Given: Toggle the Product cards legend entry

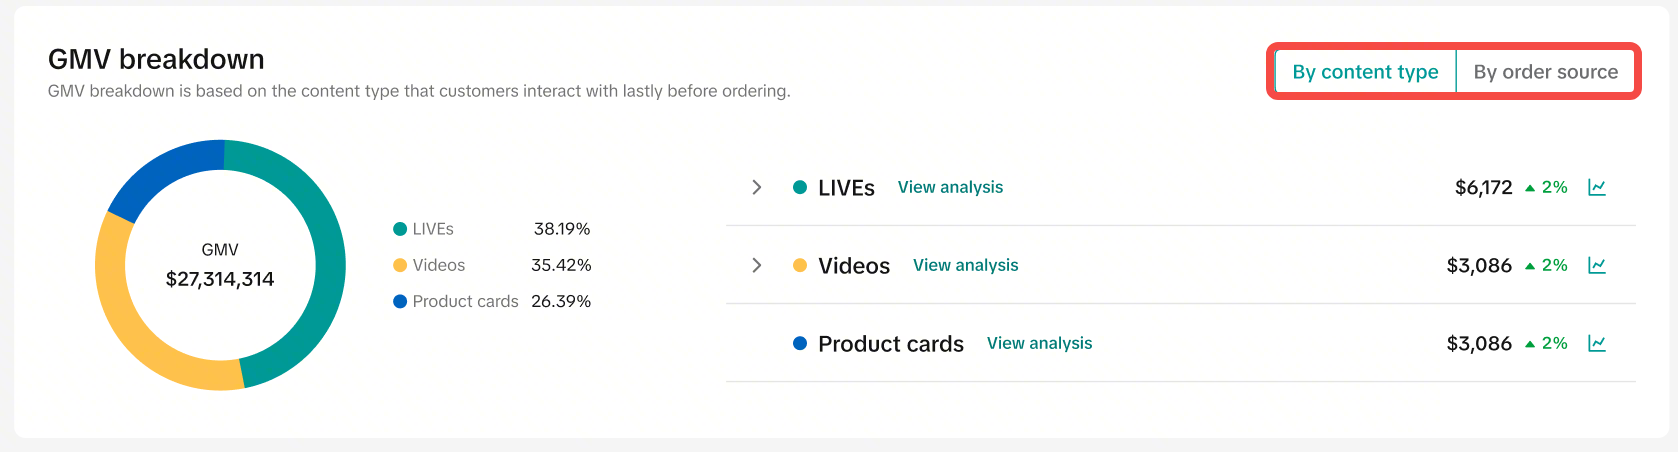Looking at the screenshot, I should click(456, 301).
